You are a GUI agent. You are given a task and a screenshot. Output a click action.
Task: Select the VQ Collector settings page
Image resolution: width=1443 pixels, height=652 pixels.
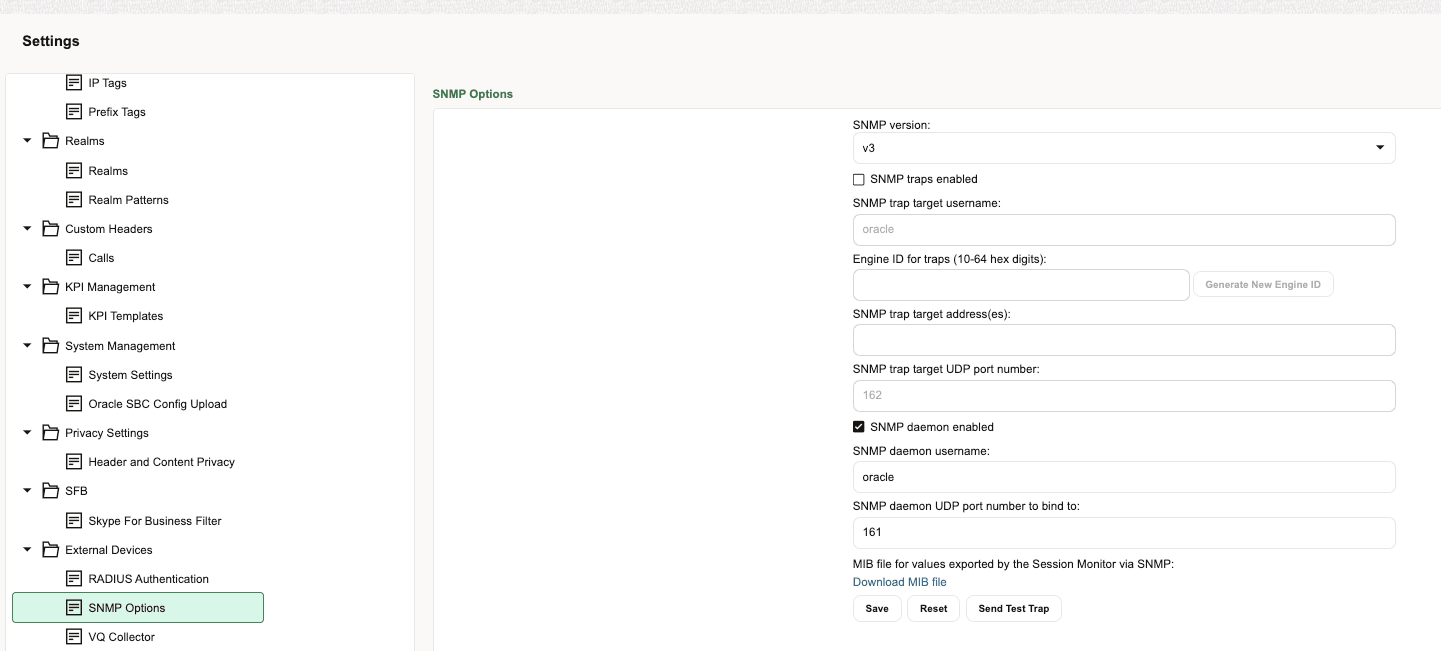coord(120,636)
